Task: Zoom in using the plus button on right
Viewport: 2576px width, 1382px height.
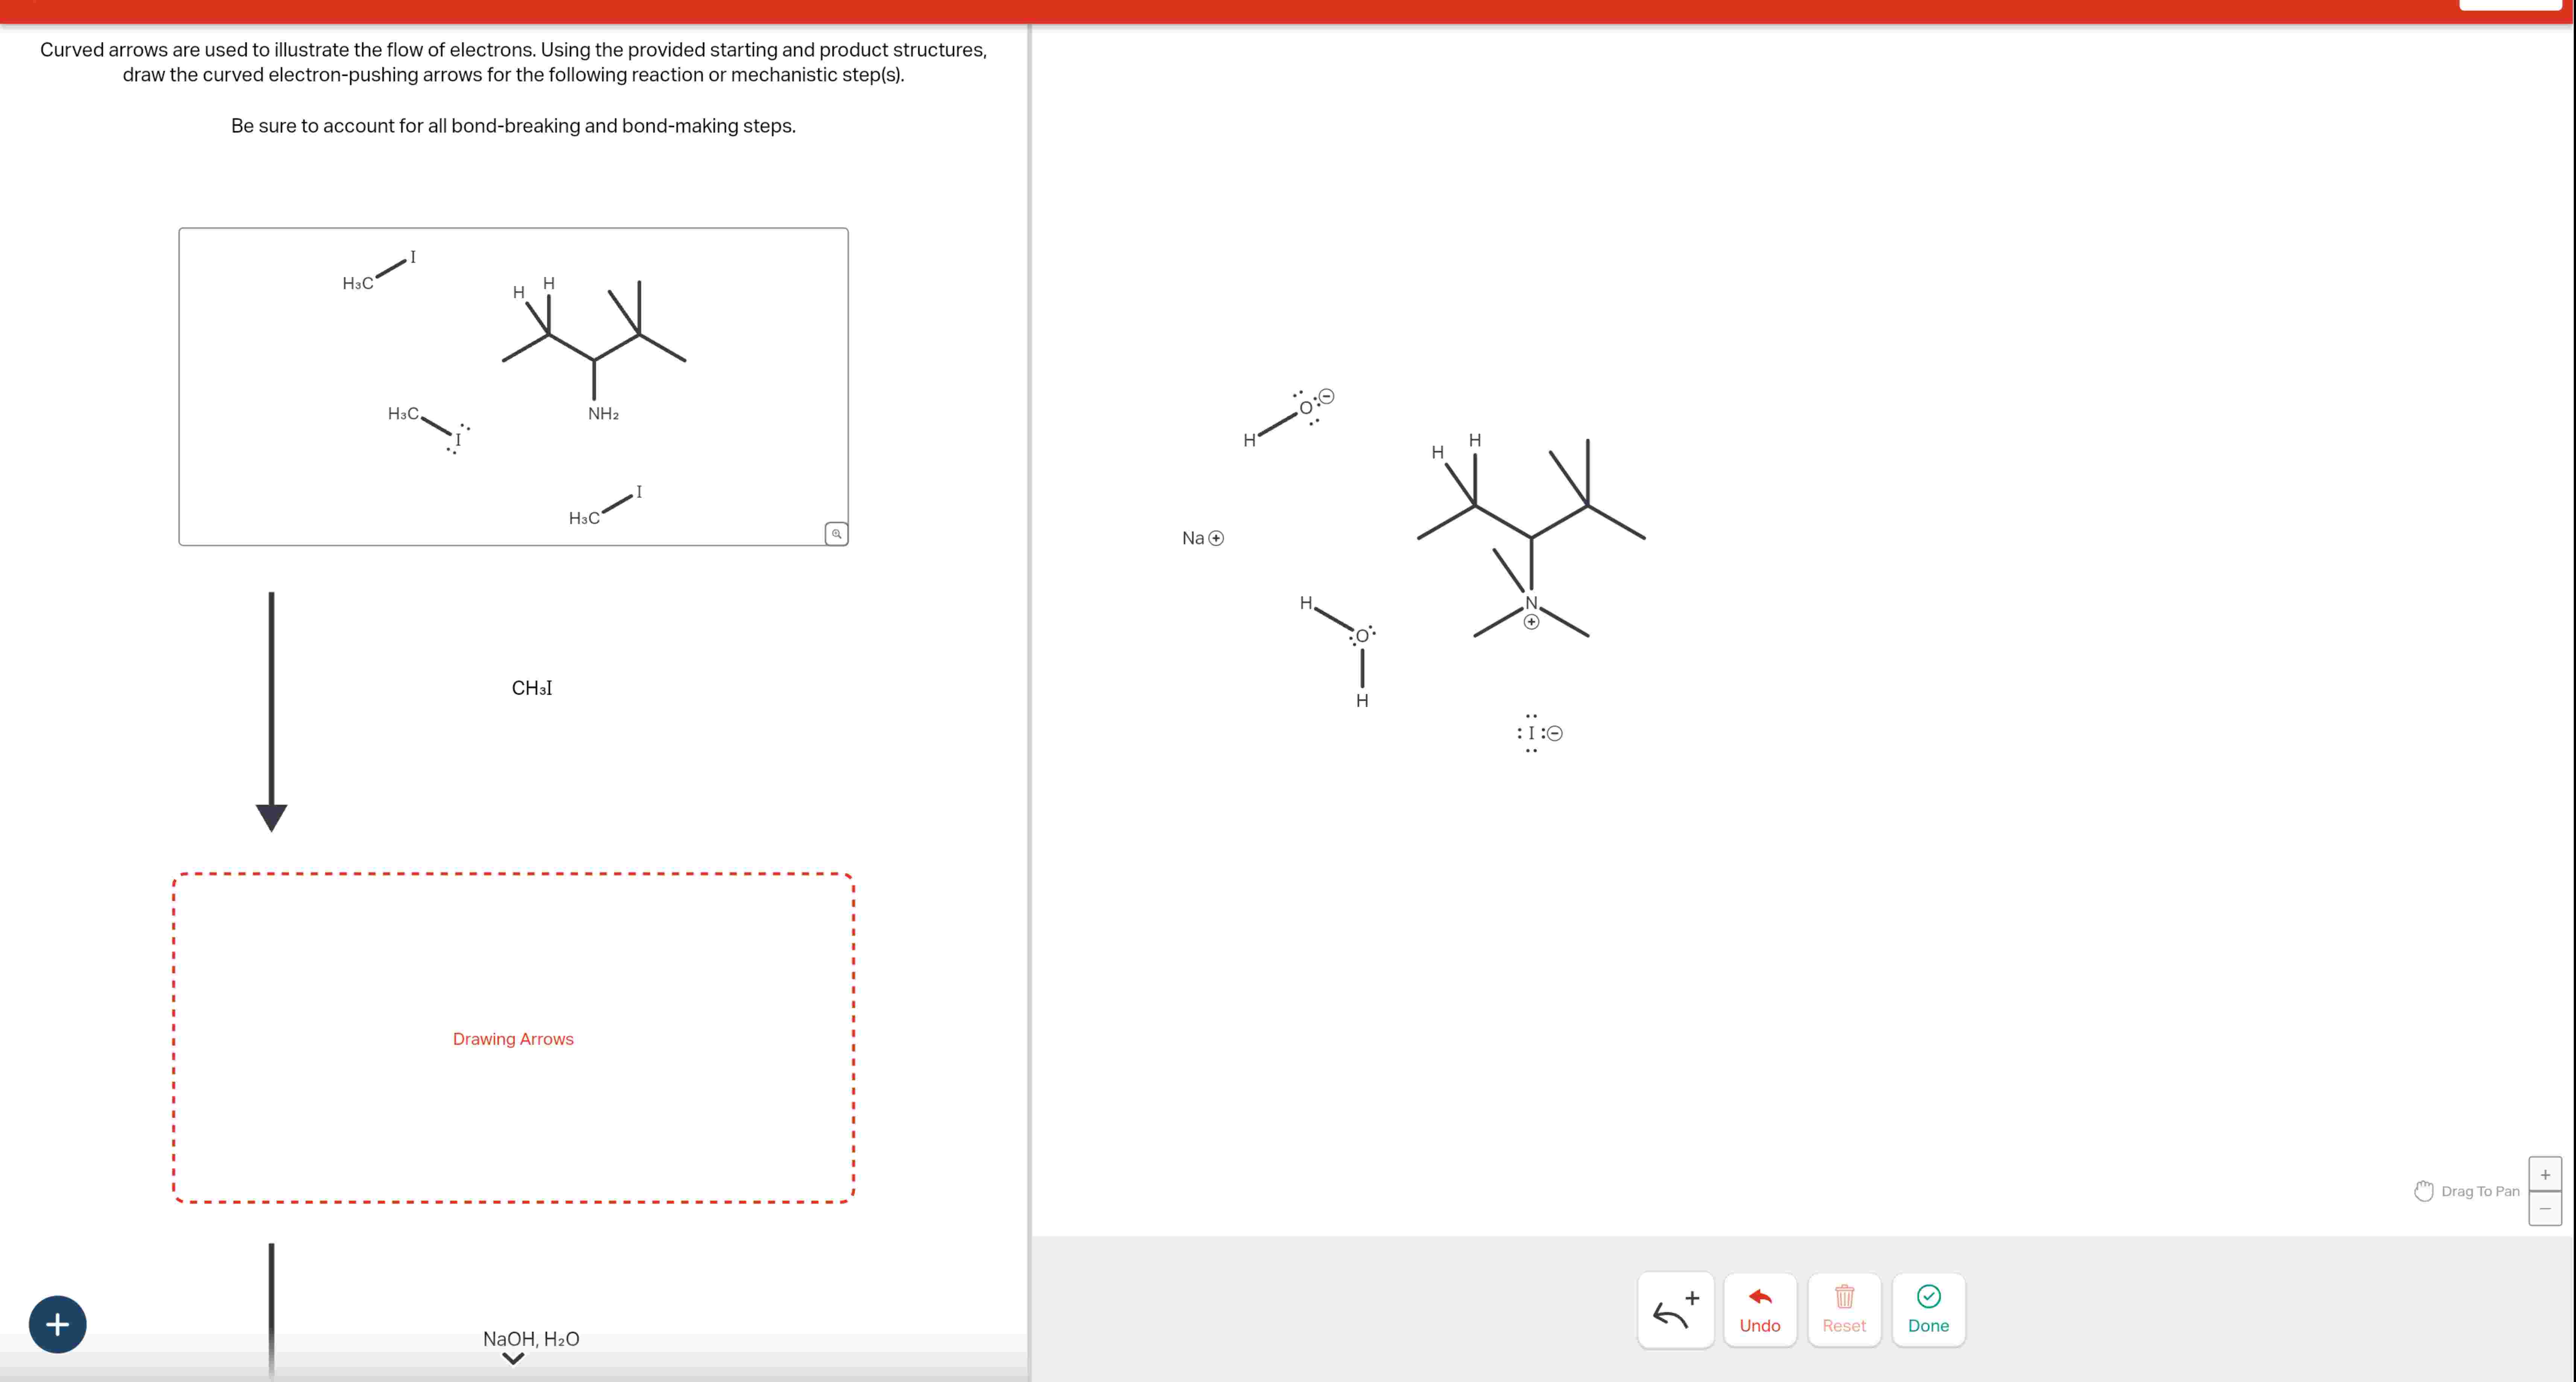Action: [x=2546, y=1173]
